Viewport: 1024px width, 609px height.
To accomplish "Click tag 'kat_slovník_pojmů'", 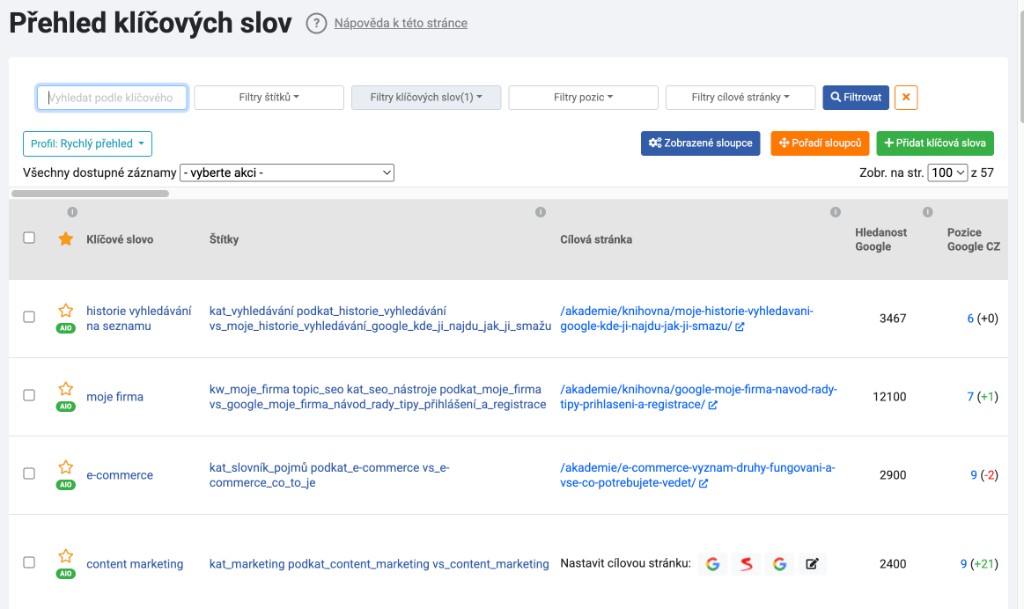I will [258, 467].
